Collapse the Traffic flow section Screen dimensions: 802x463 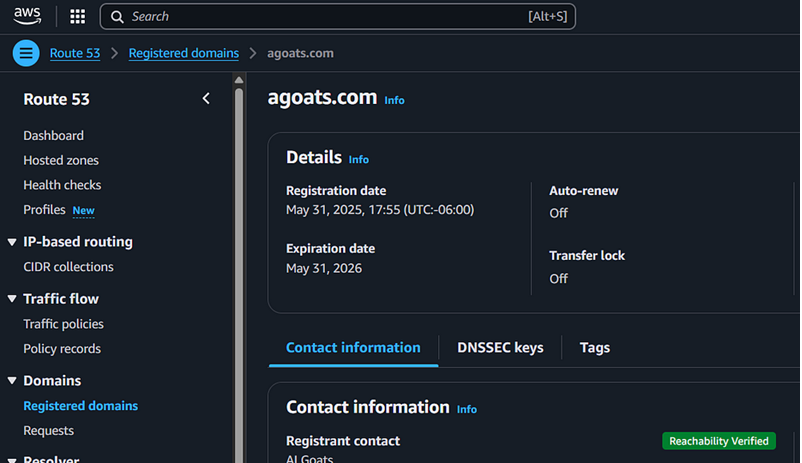pos(12,299)
